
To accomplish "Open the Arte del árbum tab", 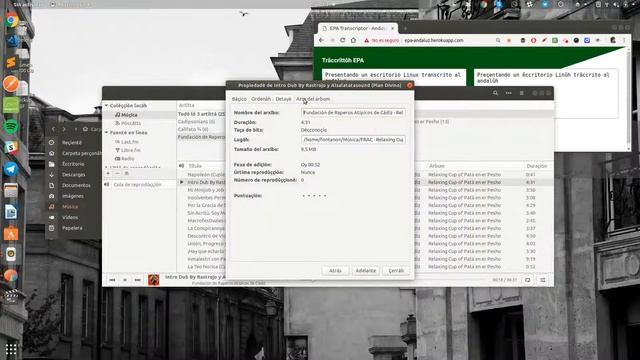I will (313, 99).
